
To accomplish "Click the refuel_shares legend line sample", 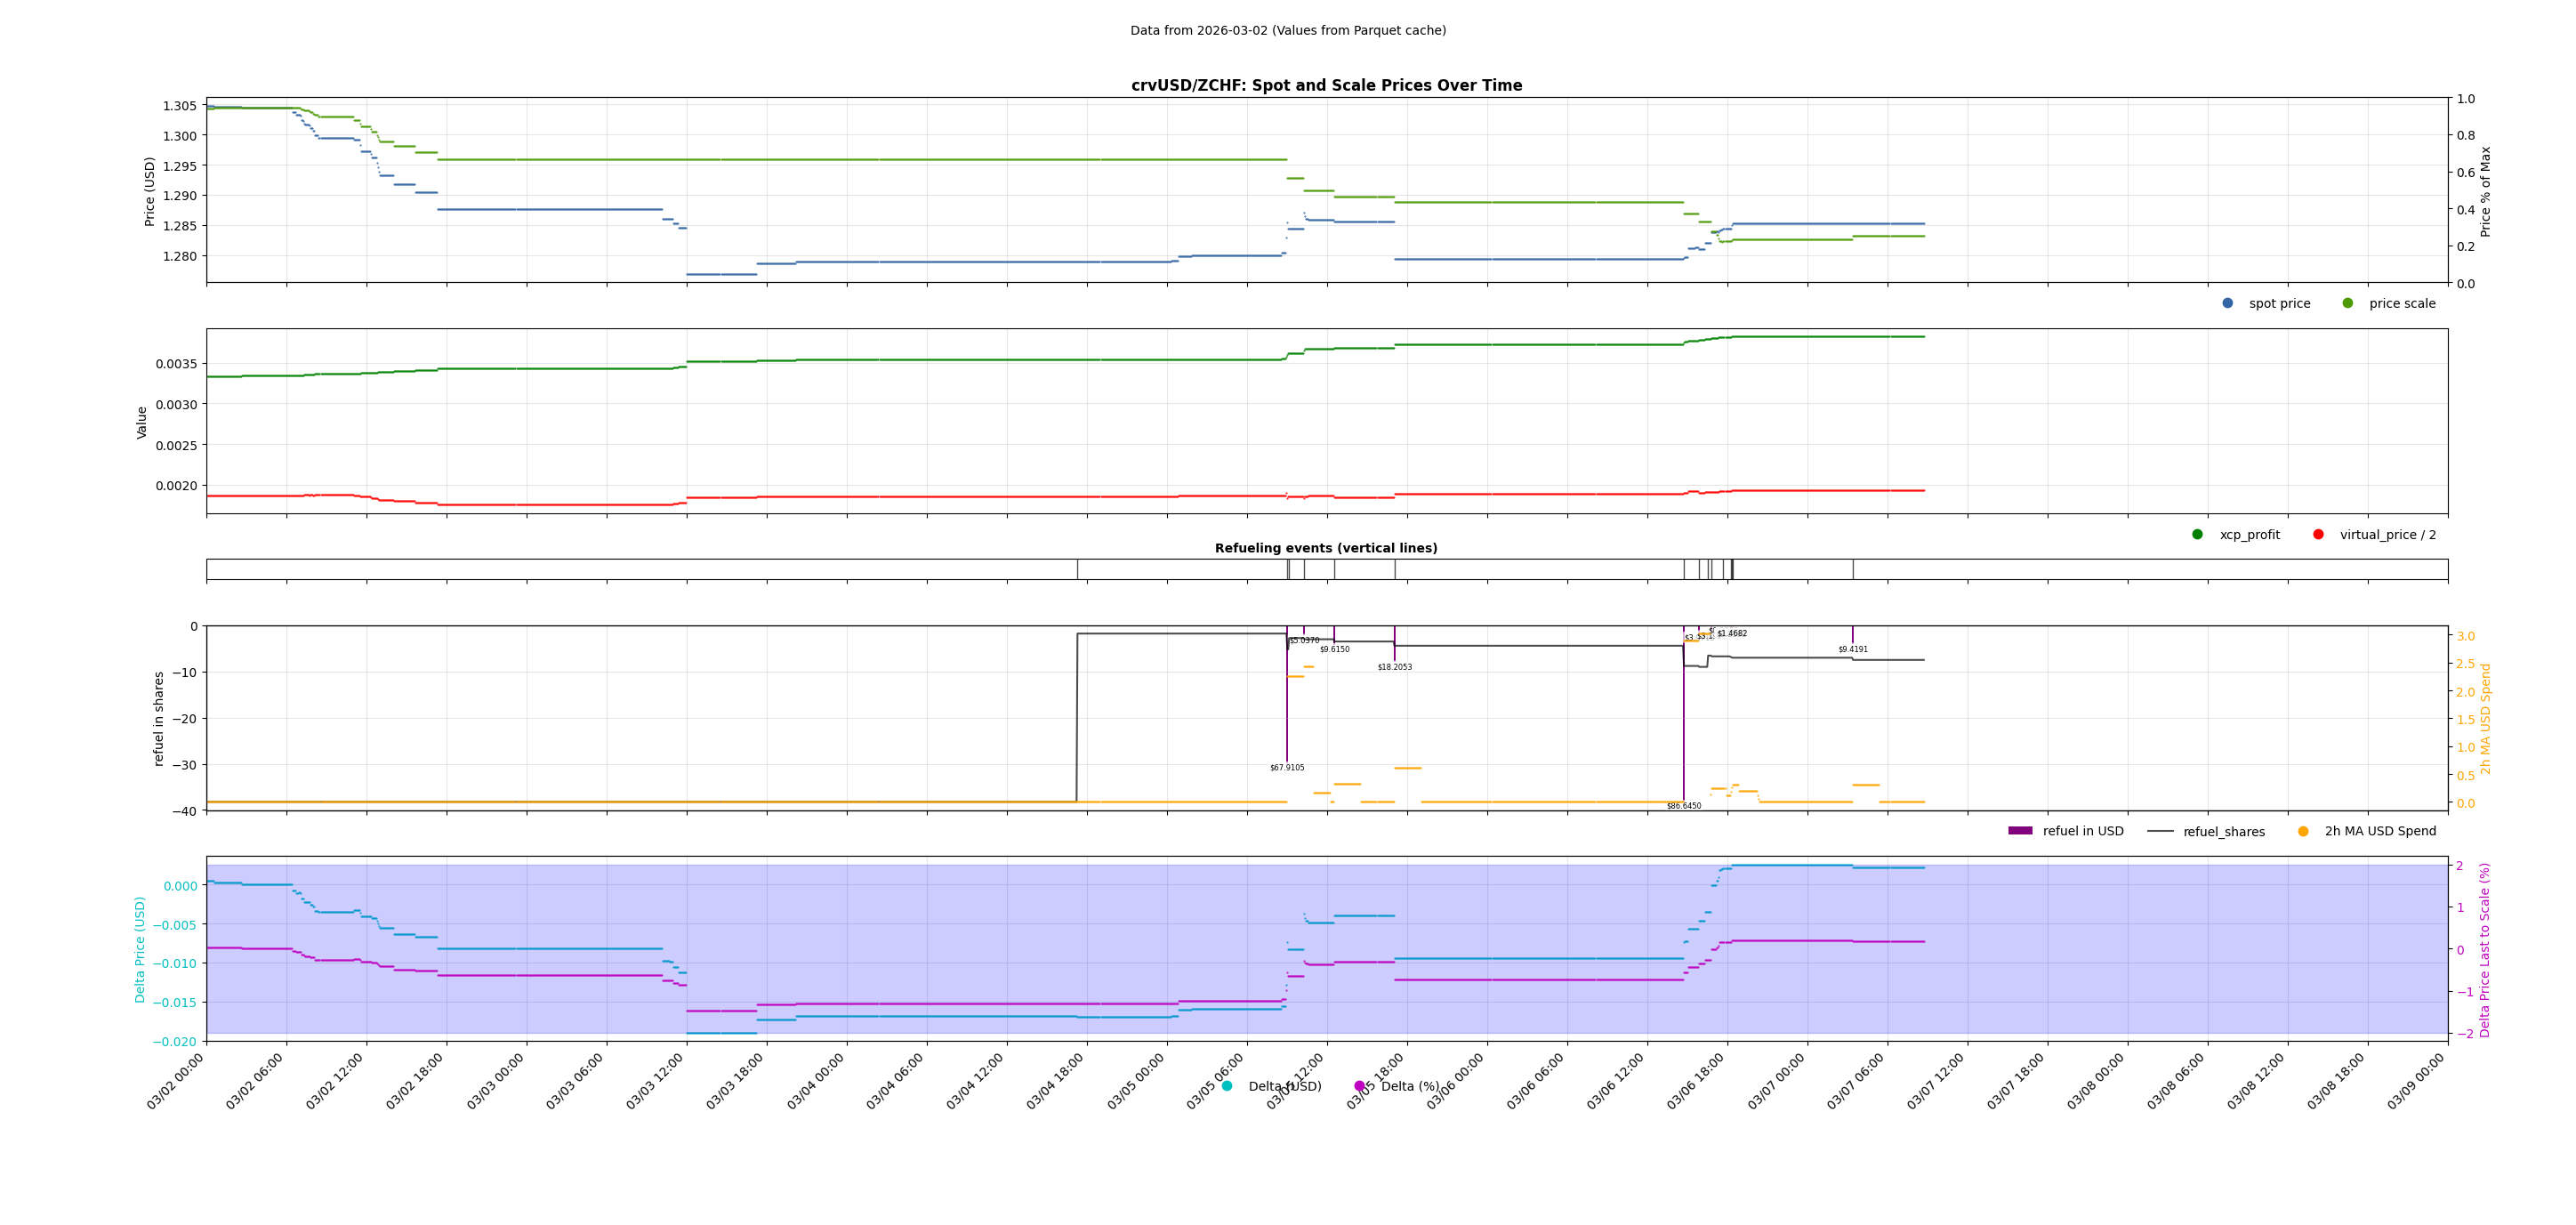I will pyautogui.click(x=2160, y=831).
